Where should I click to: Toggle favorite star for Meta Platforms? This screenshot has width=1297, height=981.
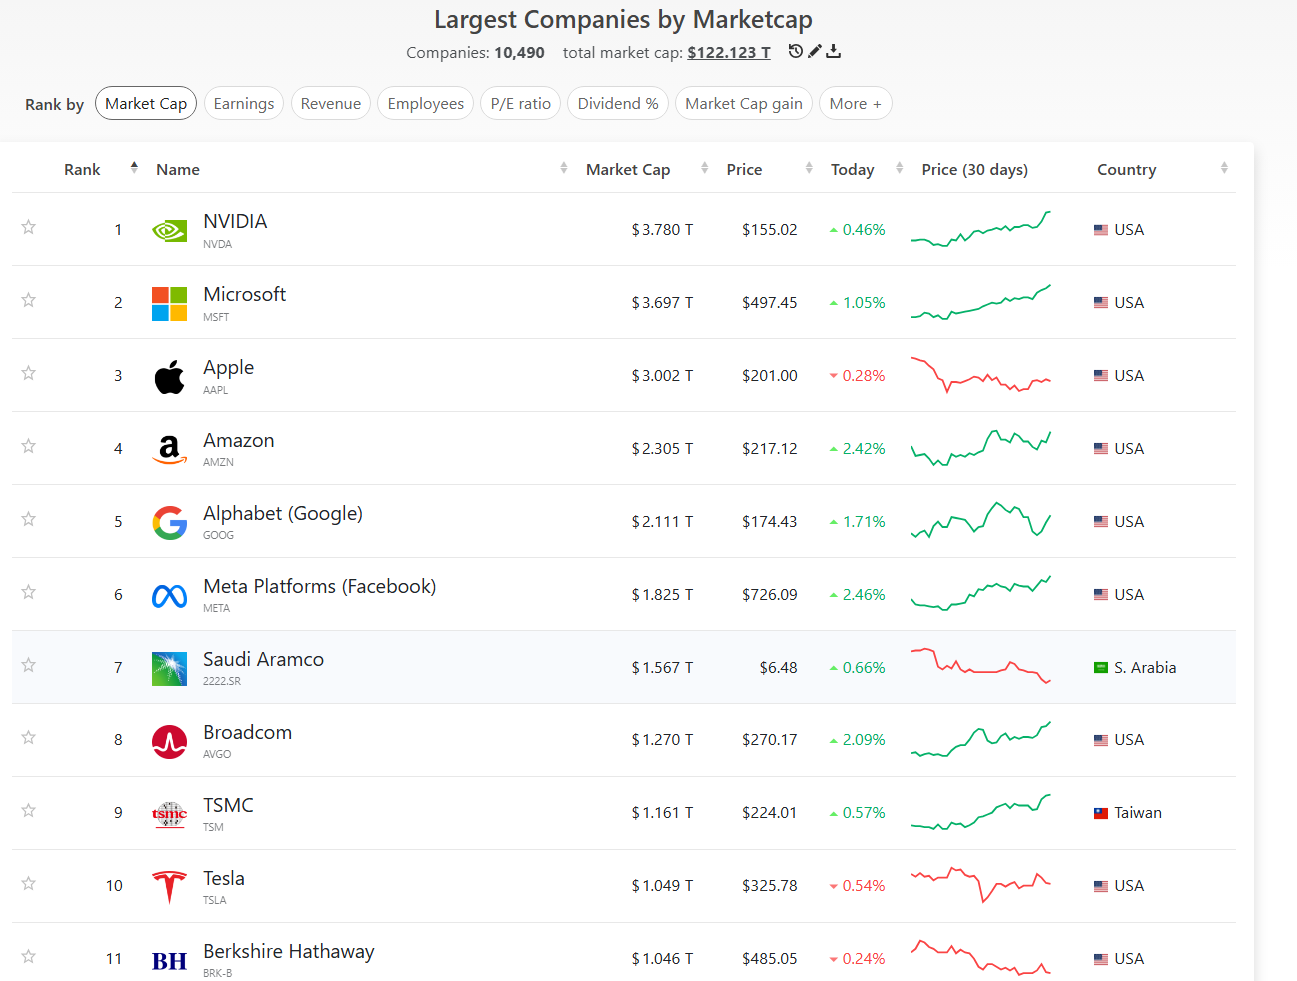click(29, 592)
